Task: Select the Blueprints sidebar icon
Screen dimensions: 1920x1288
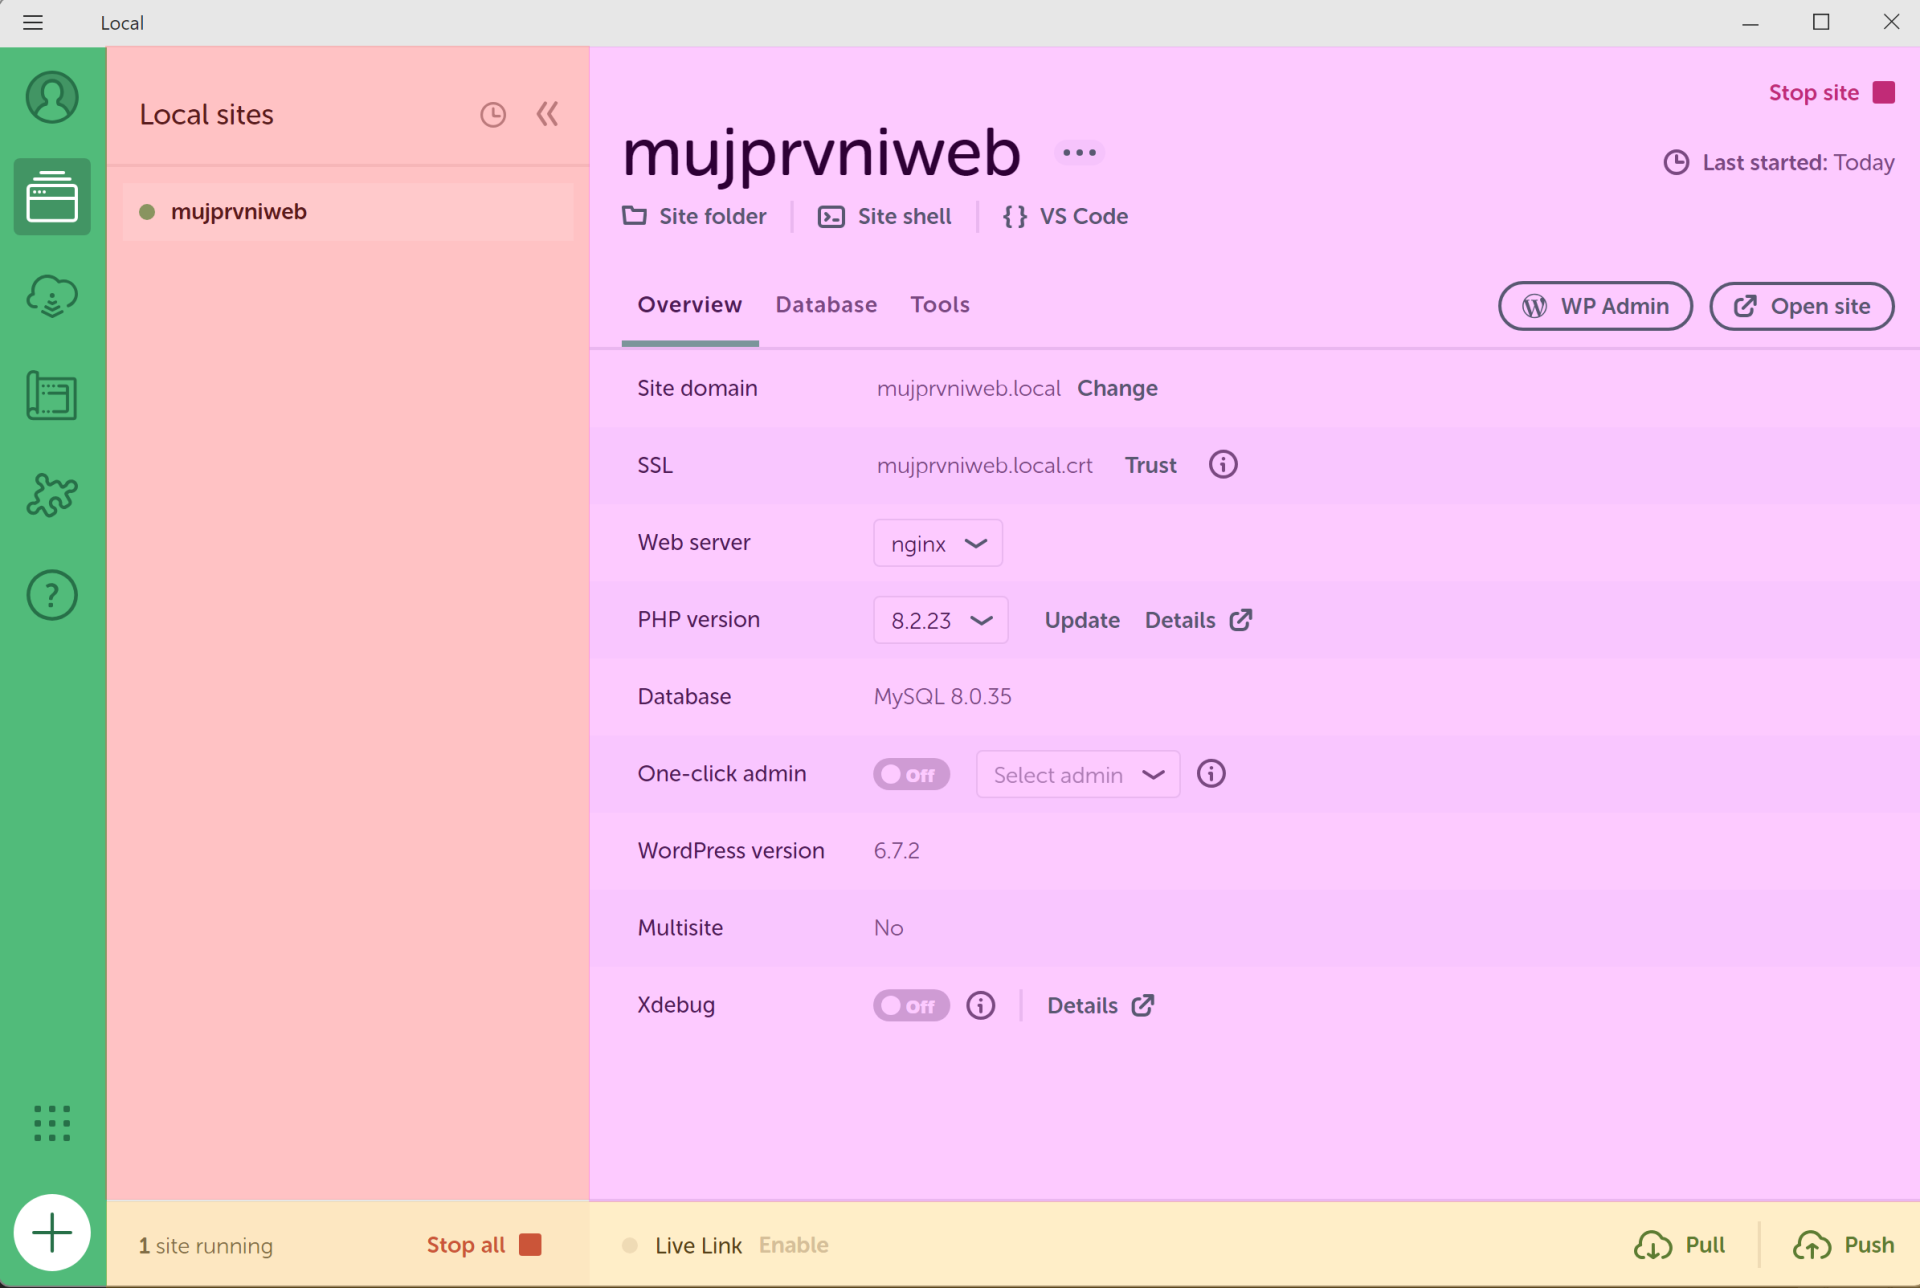Action: click(x=52, y=396)
